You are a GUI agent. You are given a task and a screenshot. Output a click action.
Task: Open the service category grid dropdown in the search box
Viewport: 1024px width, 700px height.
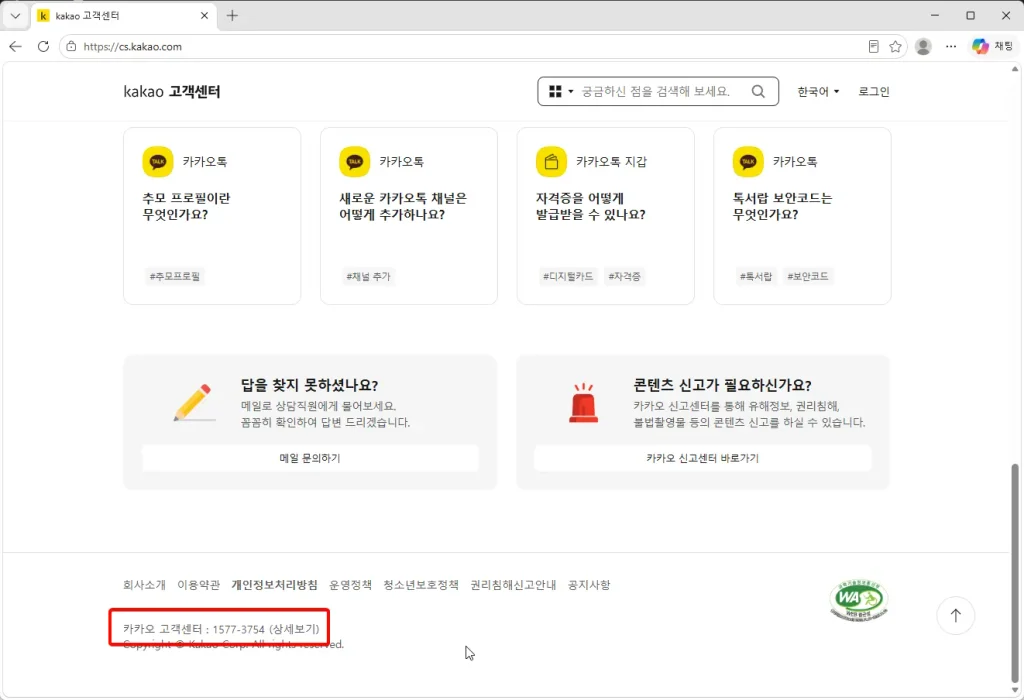point(561,91)
